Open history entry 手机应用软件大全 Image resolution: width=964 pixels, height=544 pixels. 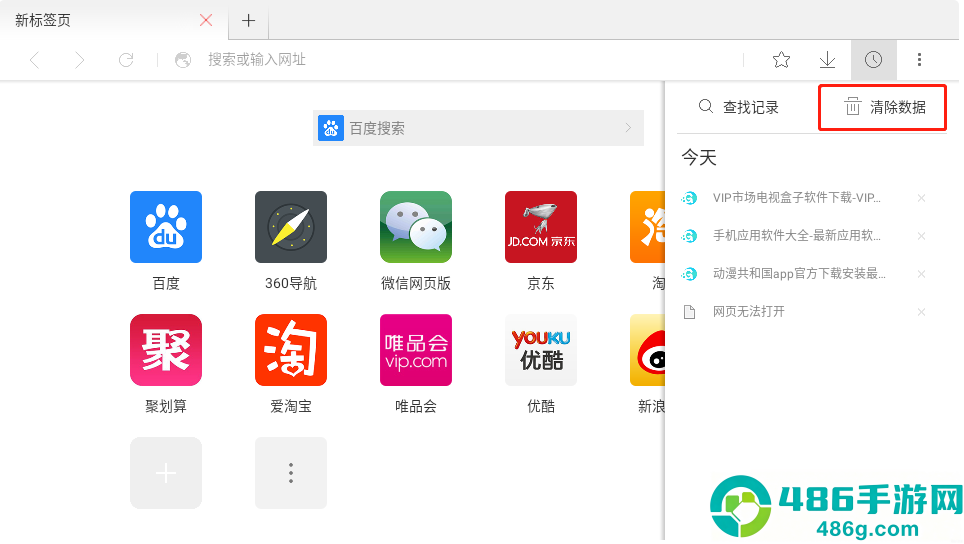pyautogui.click(x=796, y=235)
